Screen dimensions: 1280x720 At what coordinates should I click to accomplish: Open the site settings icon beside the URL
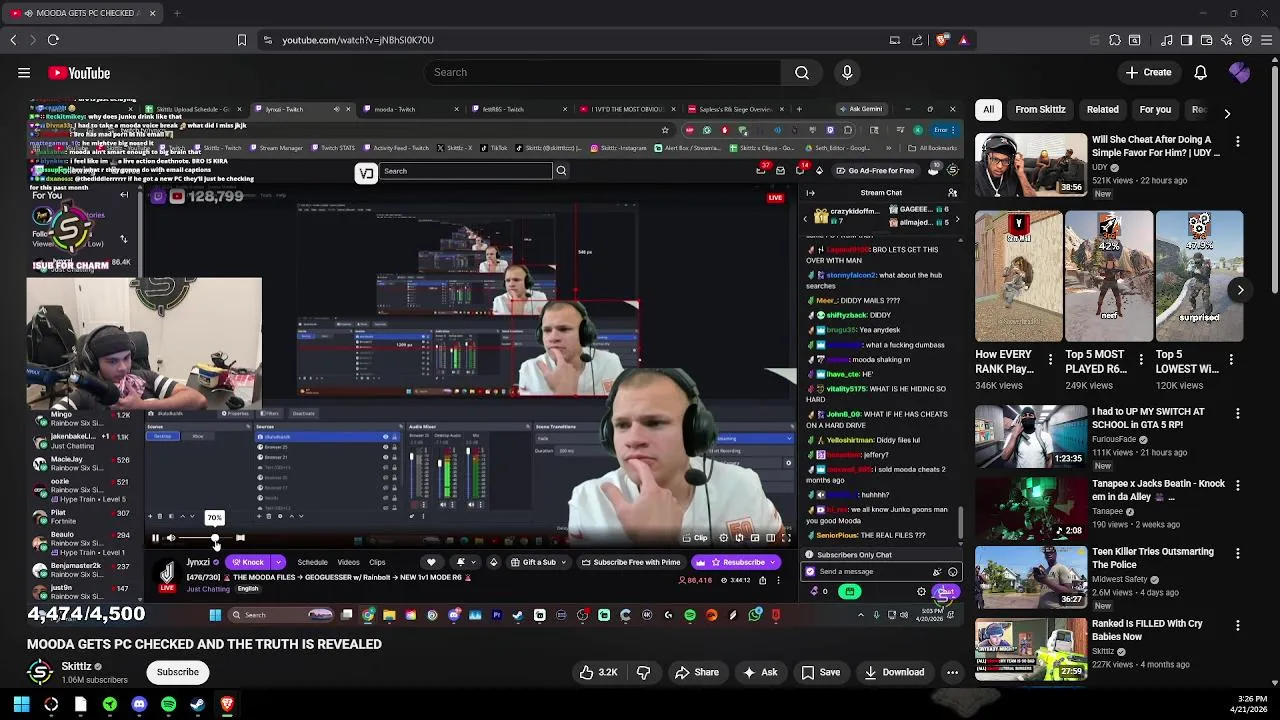click(267, 40)
